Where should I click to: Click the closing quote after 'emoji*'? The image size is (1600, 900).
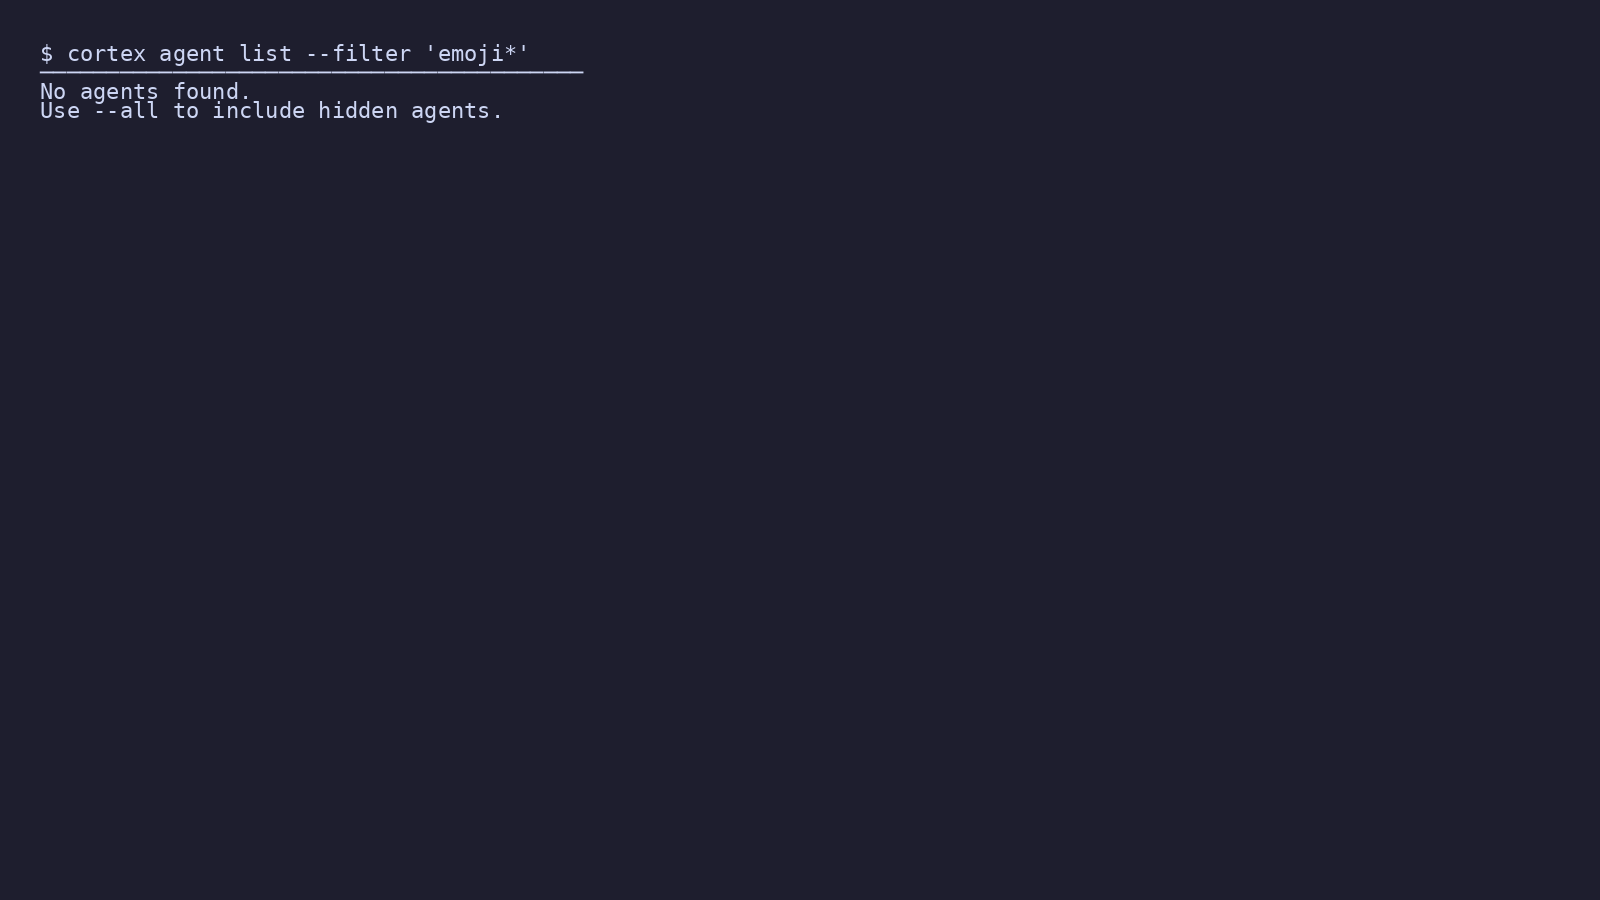click(524, 48)
